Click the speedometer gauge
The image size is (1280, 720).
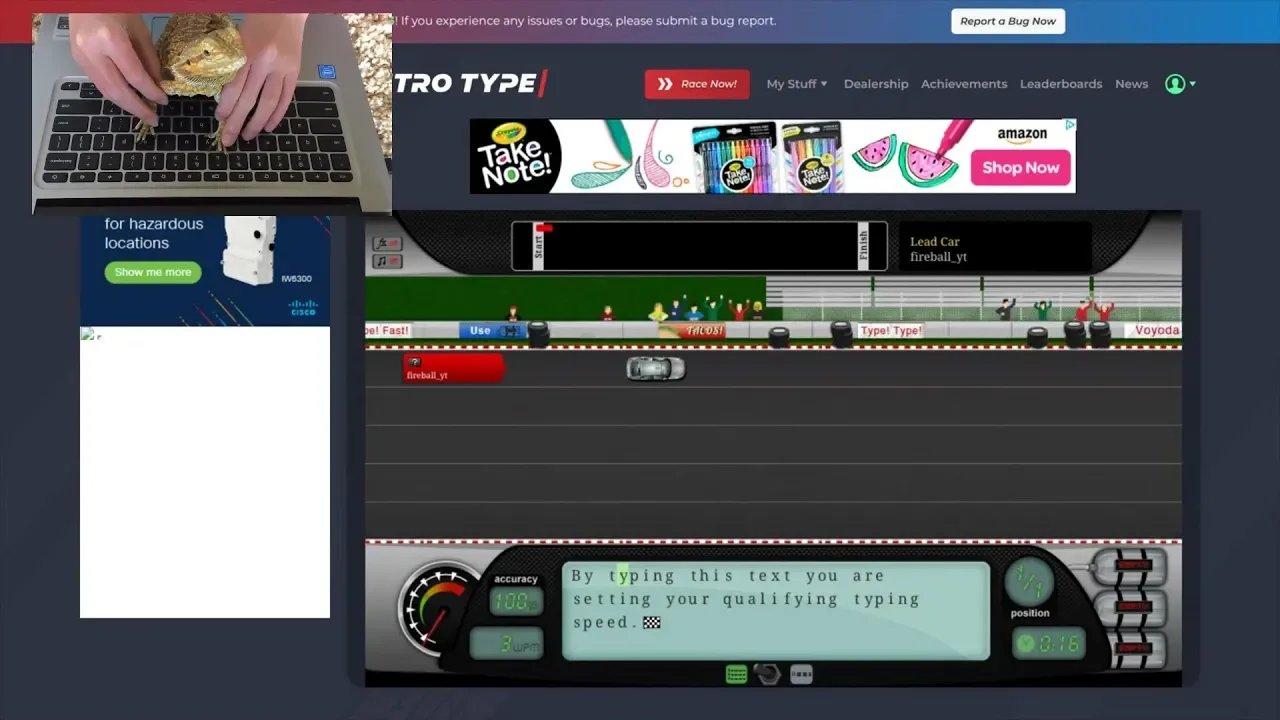438,607
